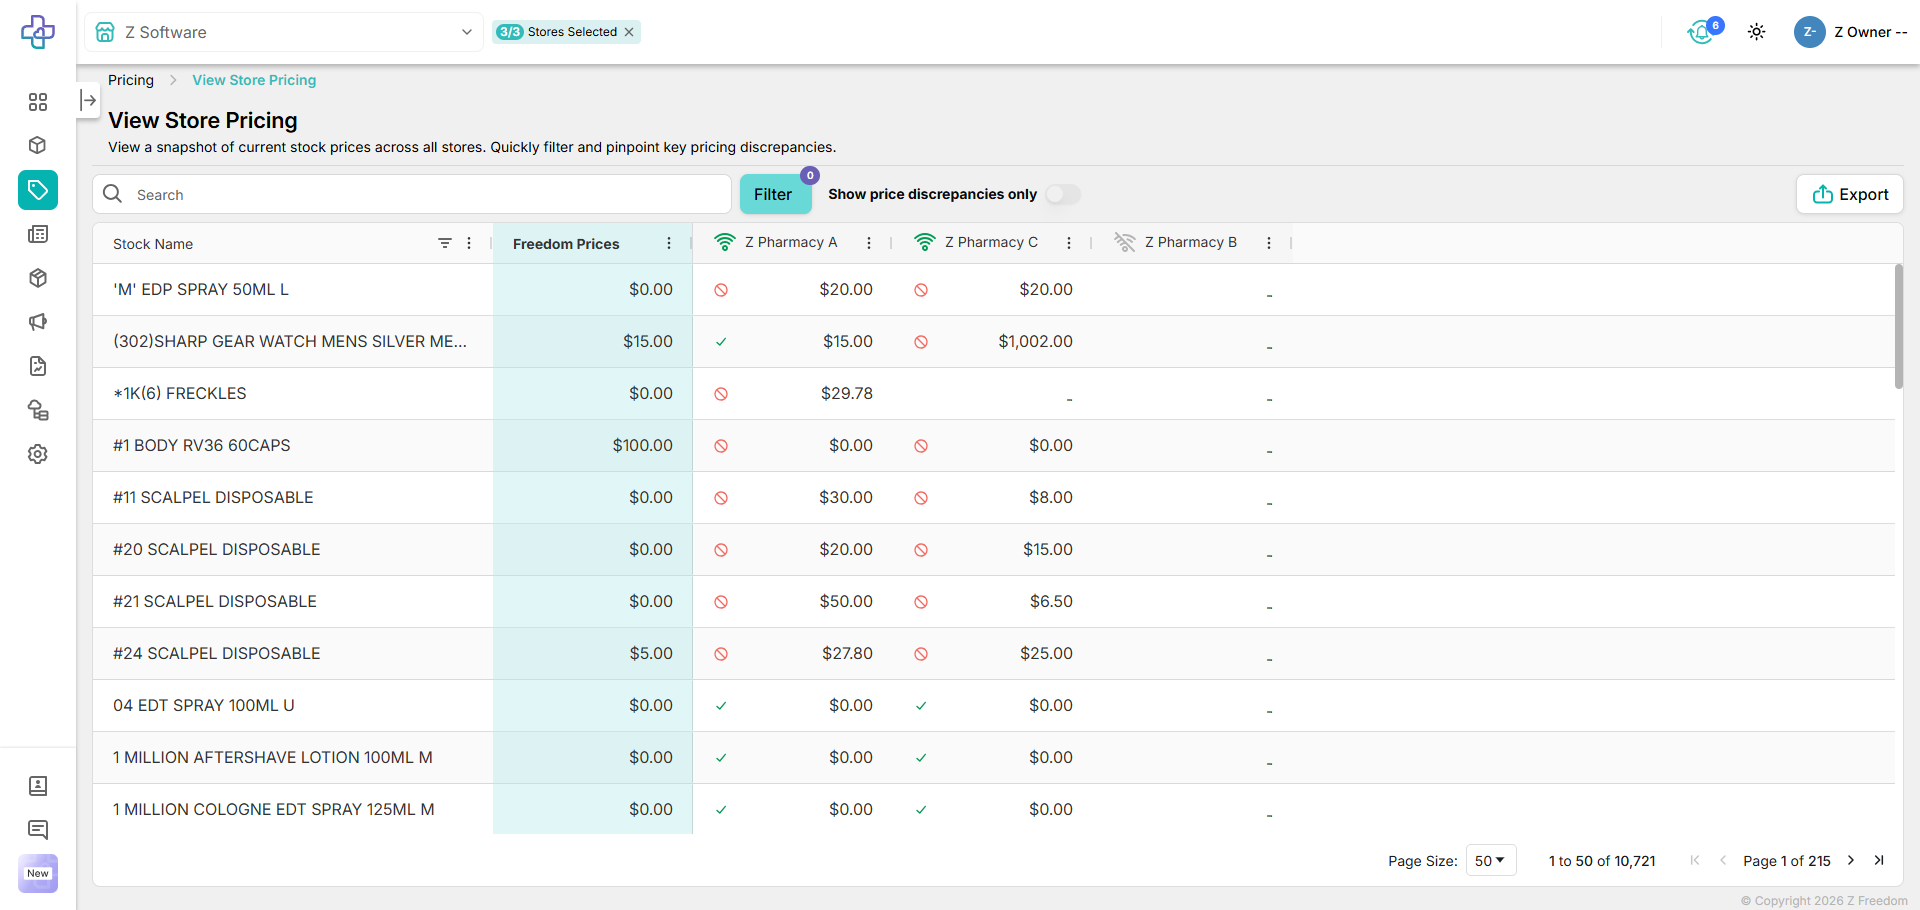1920x910 pixels.
Task: Click the Export button
Action: (1849, 194)
